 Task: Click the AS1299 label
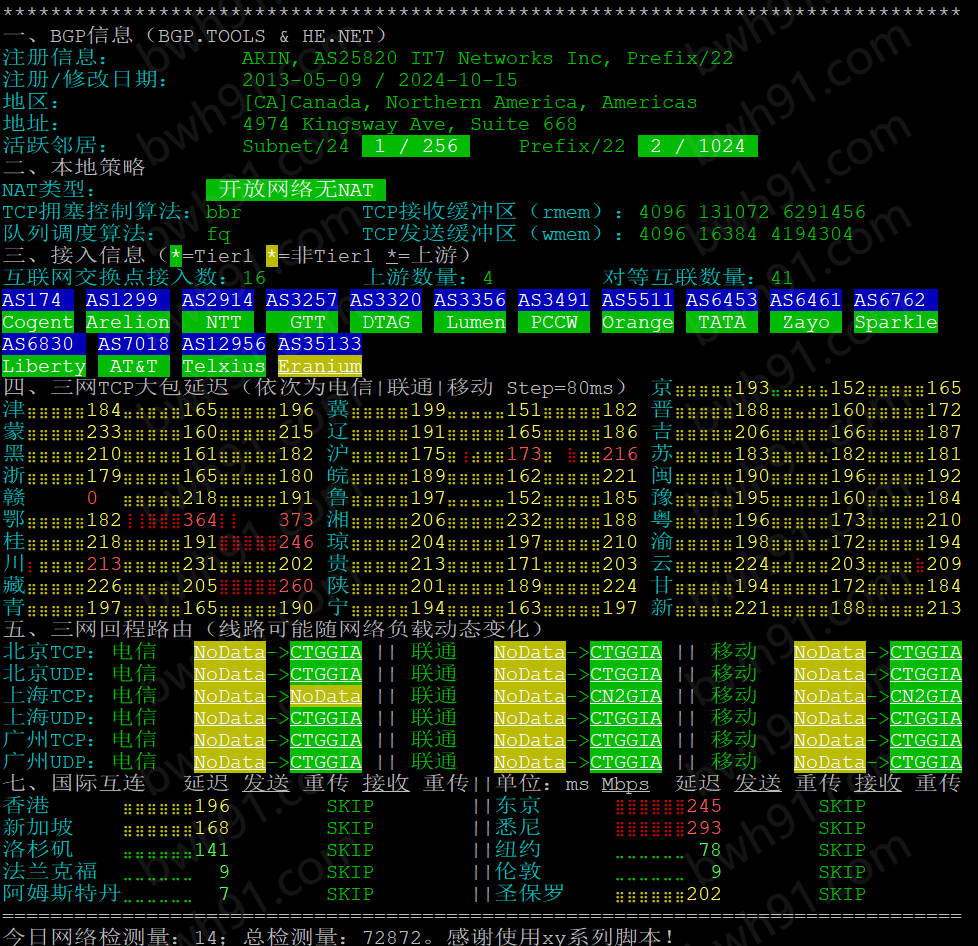click(x=122, y=300)
